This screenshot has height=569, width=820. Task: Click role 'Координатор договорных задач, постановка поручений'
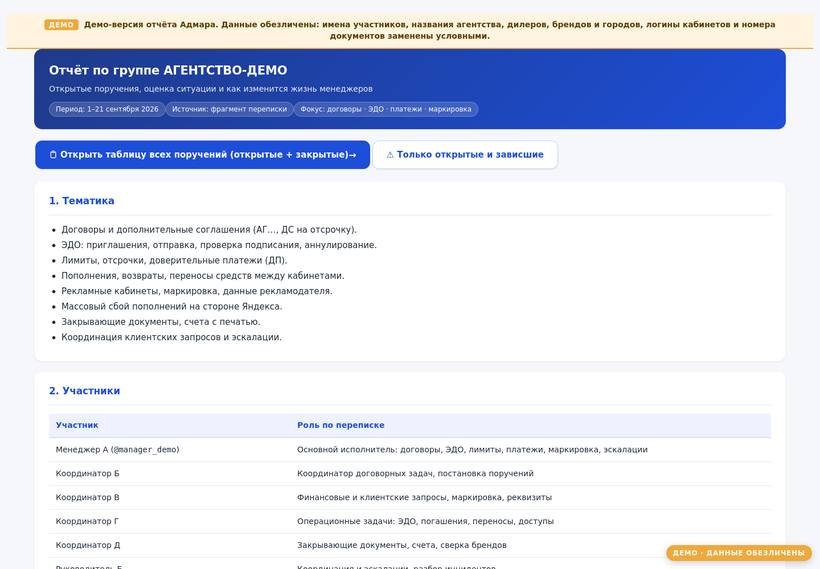pos(415,473)
